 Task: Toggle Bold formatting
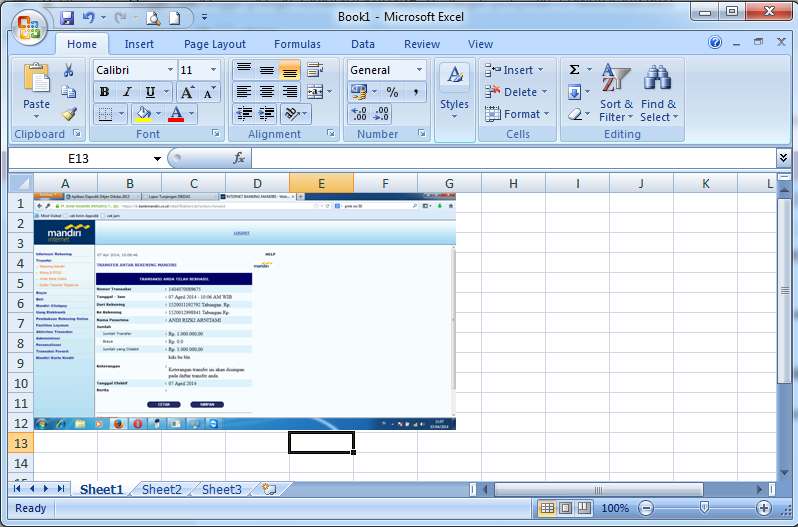(x=105, y=92)
